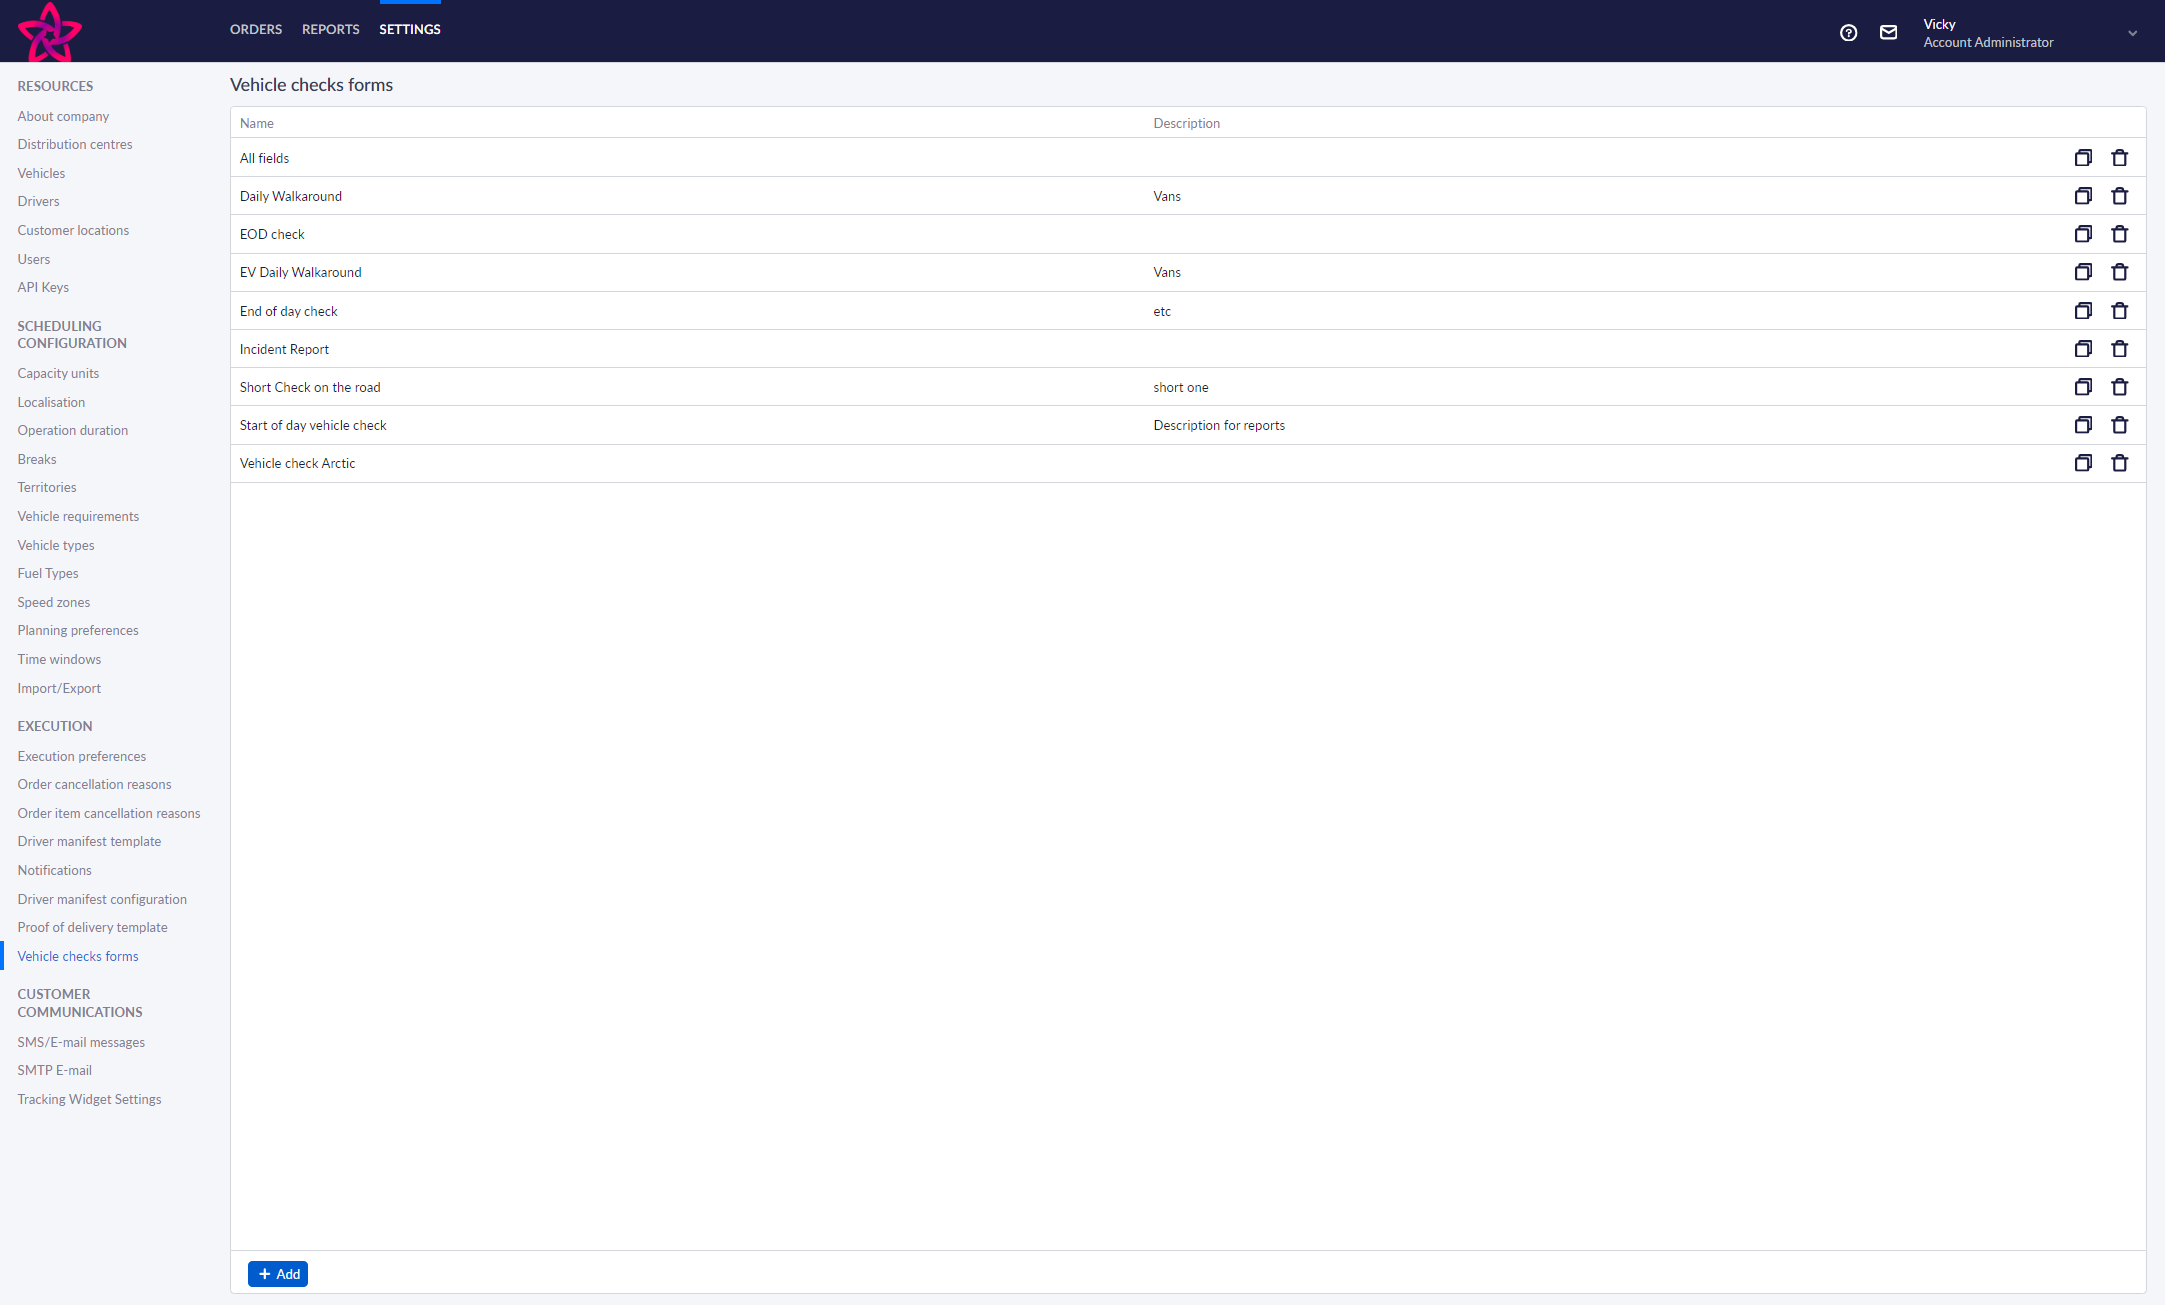
Task: Go to Notifications settings
Action: tap(54, 870)
